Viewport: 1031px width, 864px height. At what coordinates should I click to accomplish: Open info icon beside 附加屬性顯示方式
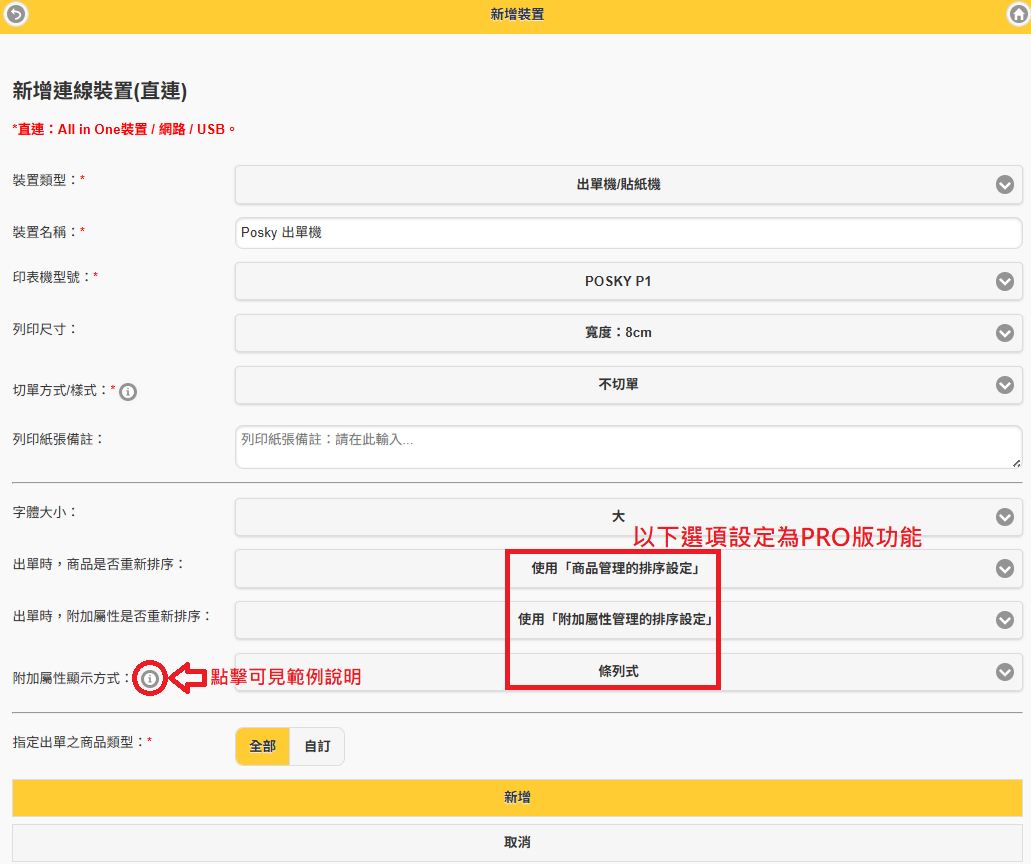click(x=150, y=678)
